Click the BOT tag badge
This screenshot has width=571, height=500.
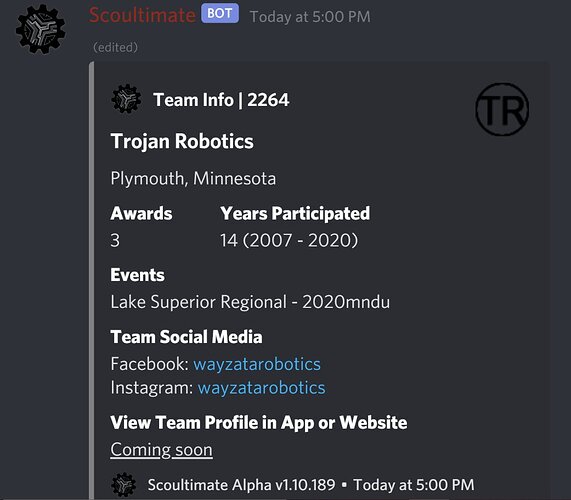(x=220, y=13)
